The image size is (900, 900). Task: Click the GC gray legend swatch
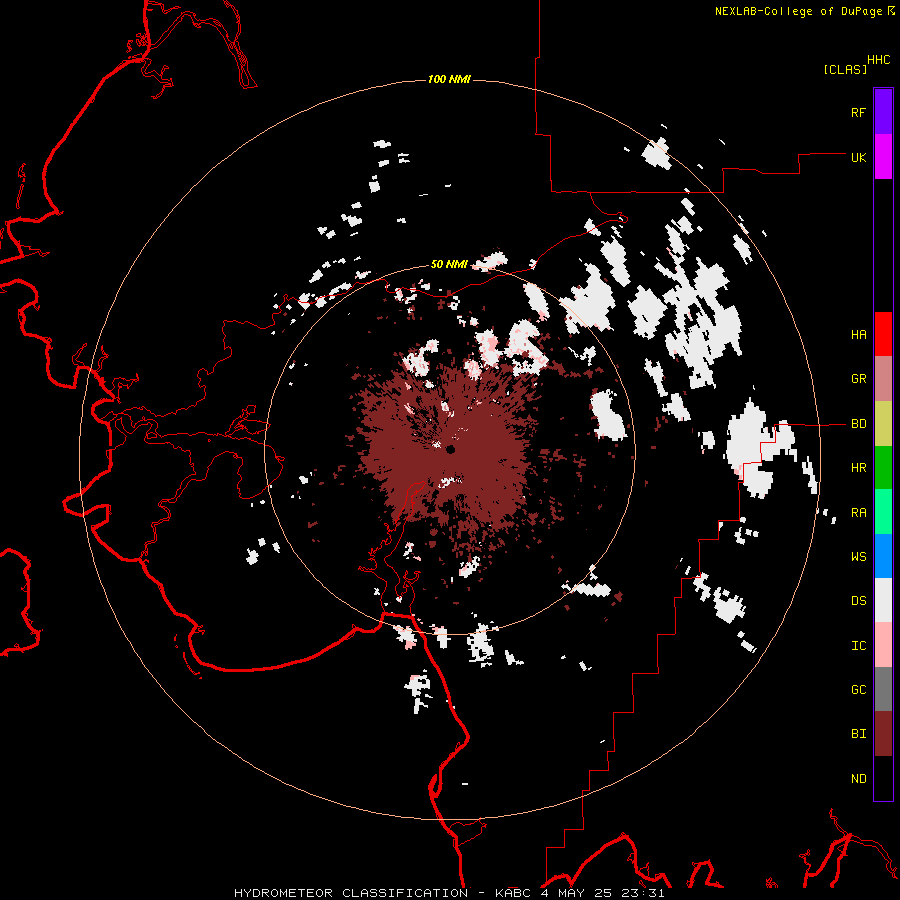coord(883,689)
